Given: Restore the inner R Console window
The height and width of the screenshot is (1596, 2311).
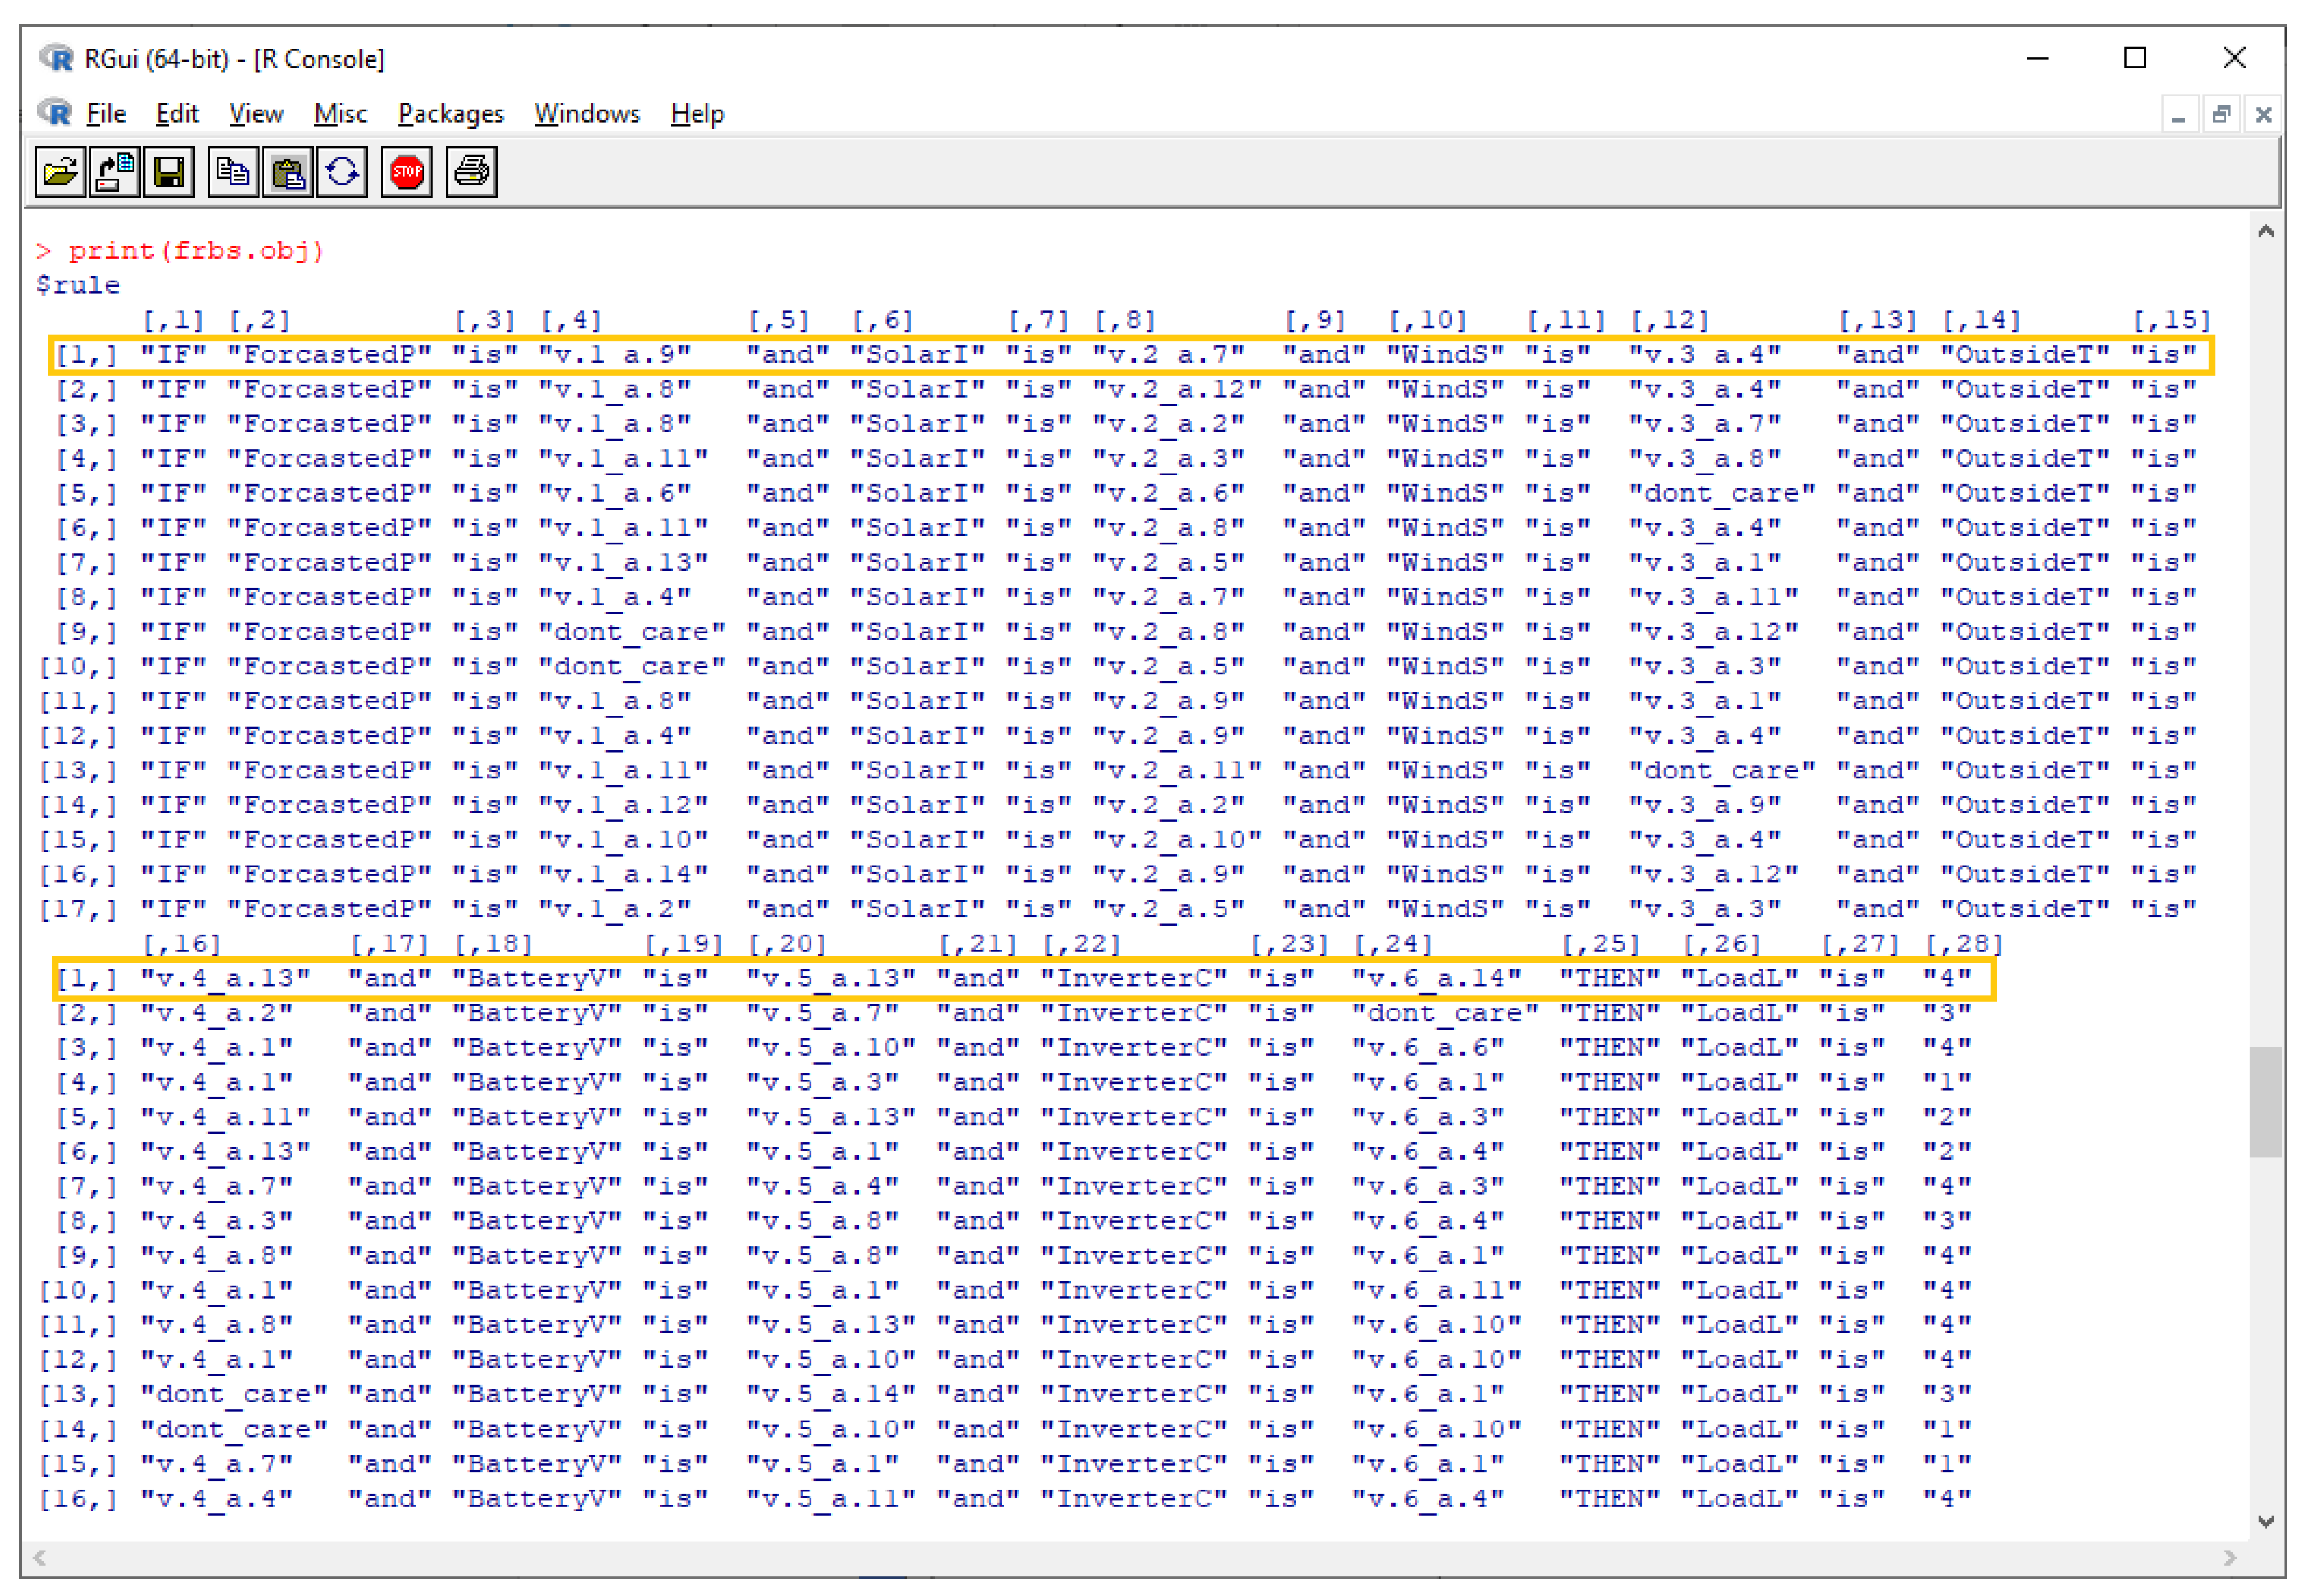Looking at the screenshot, I should [x=2221, y=115].
